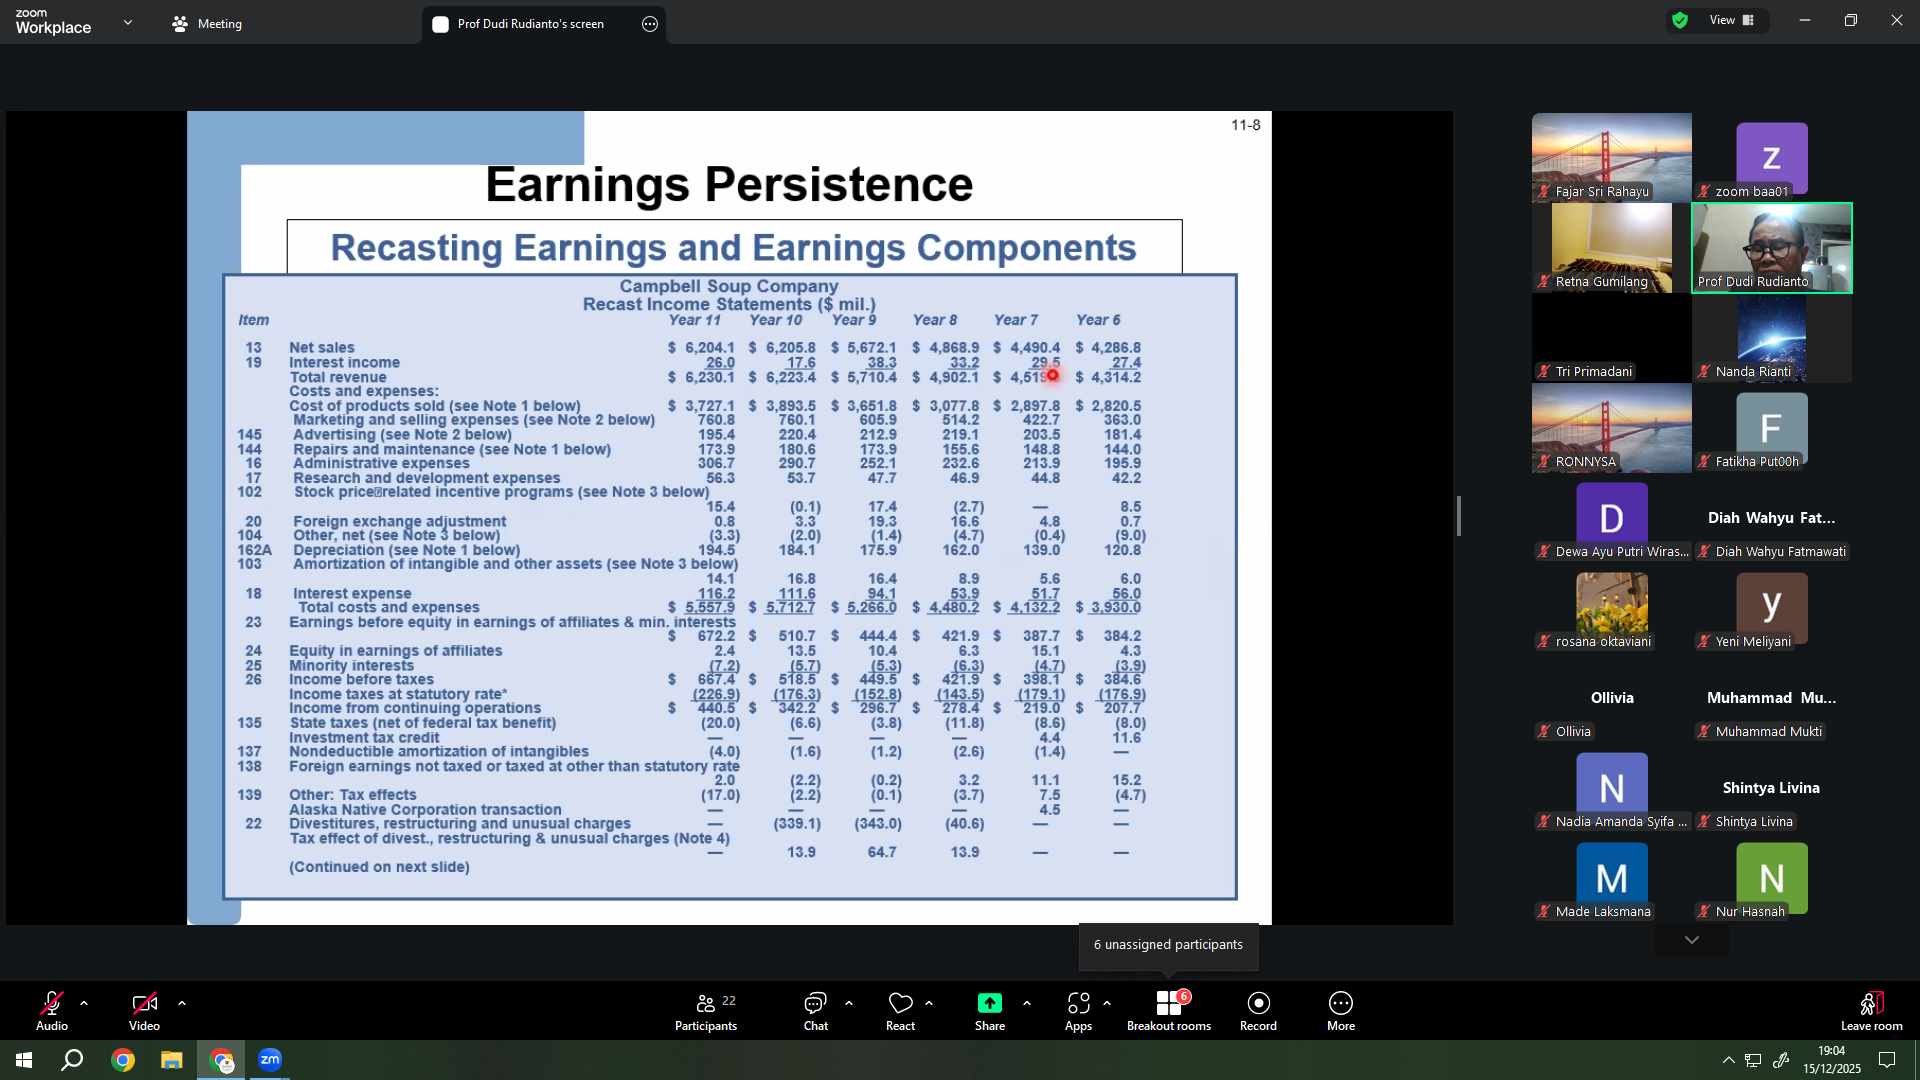Turn on camera with the Video button

[x=144, y=1011]
